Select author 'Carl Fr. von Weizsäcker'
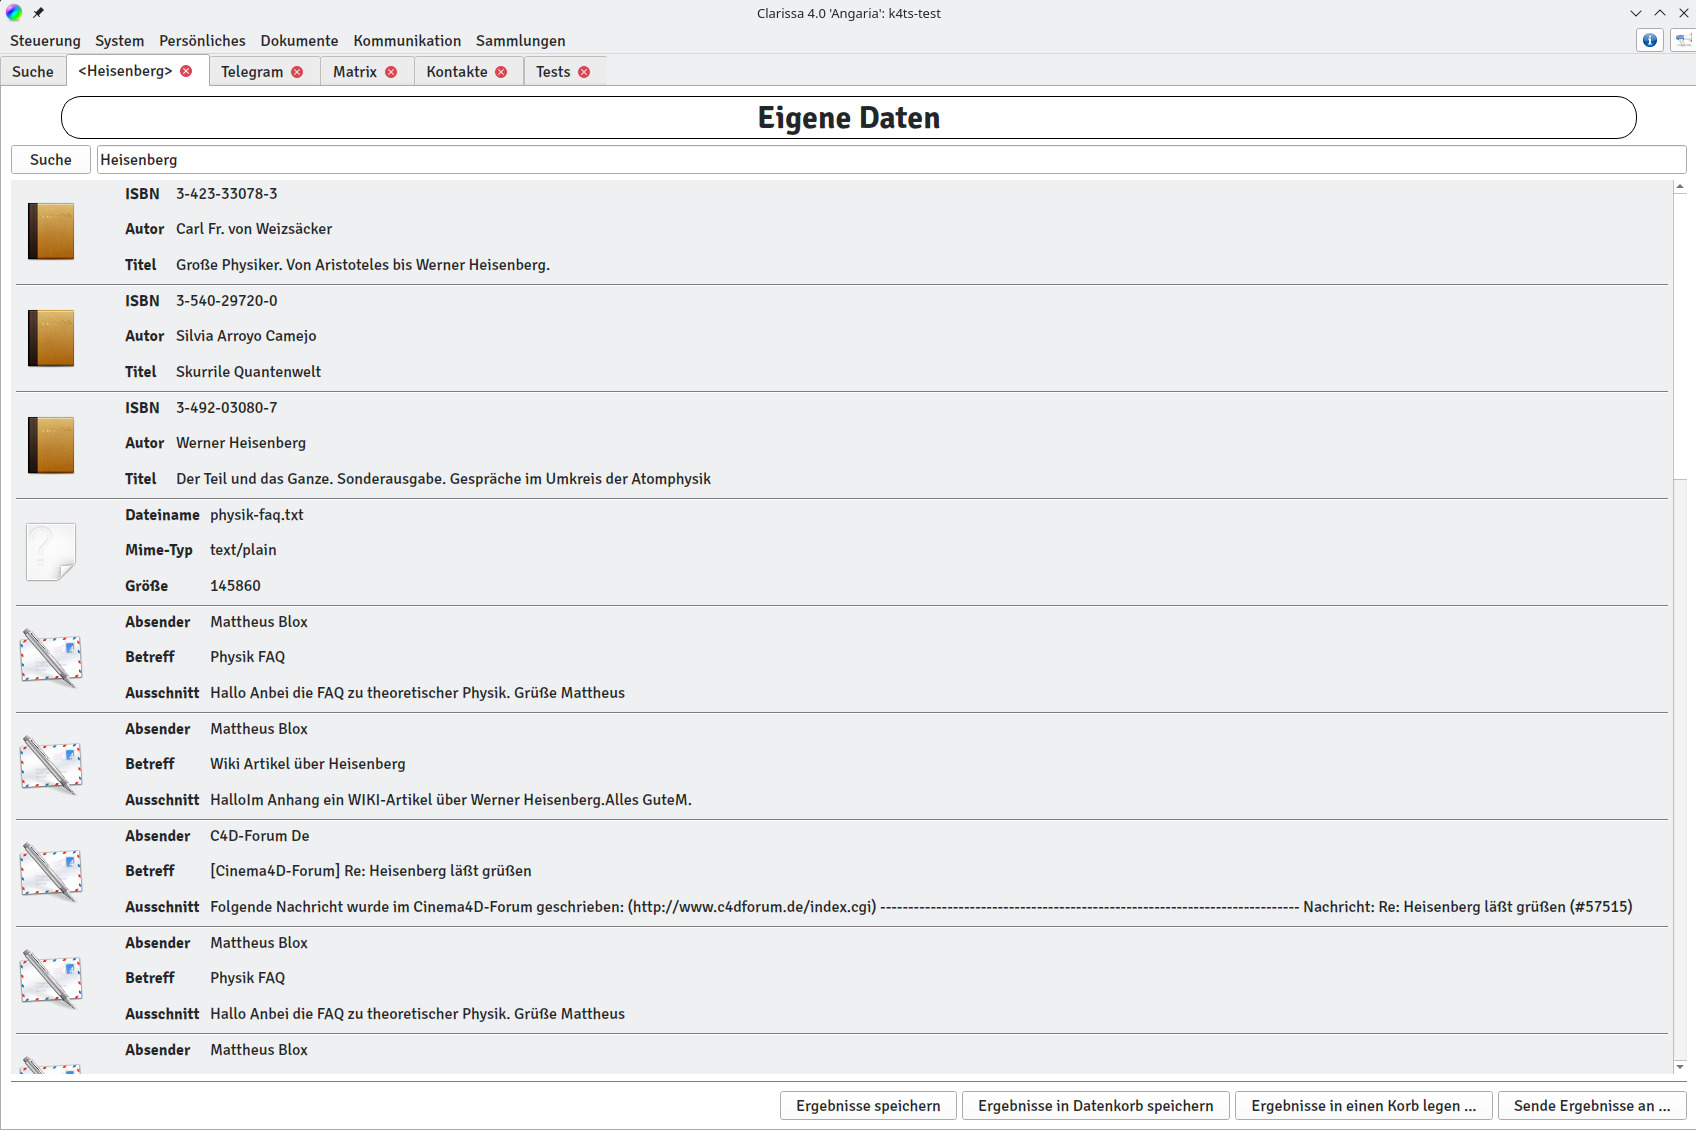The height and width of the screenshot is (1130, 1696). 254,229
